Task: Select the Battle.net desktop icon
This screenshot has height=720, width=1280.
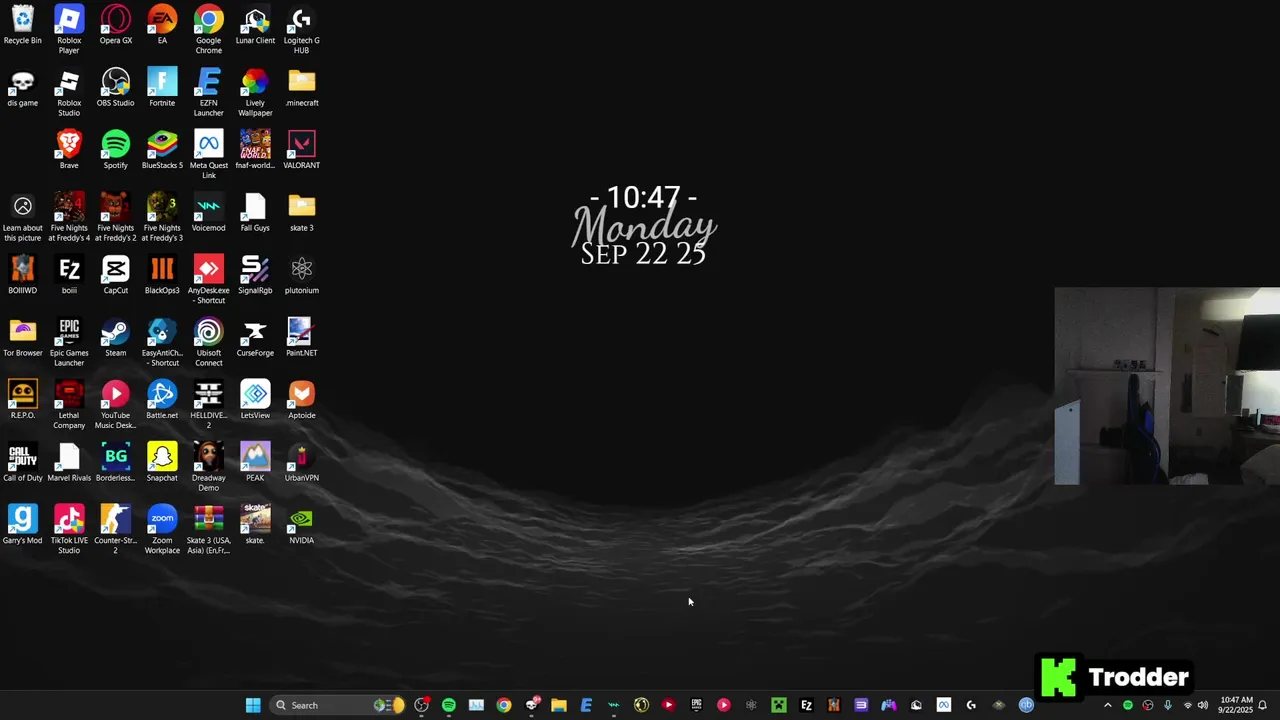Action: [x=162, y=400]
